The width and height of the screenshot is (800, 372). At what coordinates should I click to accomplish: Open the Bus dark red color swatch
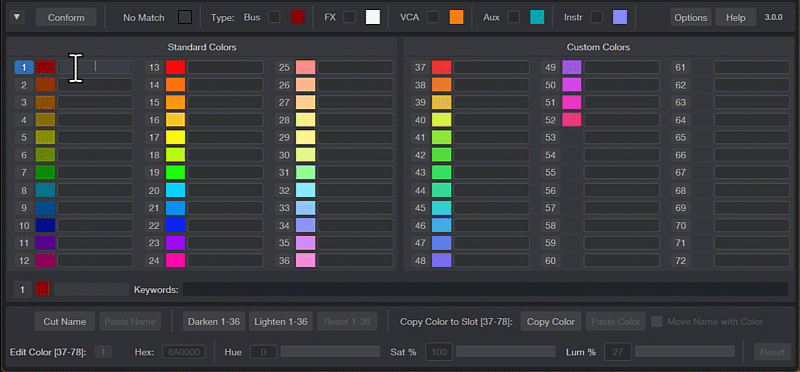coord(297,17)
